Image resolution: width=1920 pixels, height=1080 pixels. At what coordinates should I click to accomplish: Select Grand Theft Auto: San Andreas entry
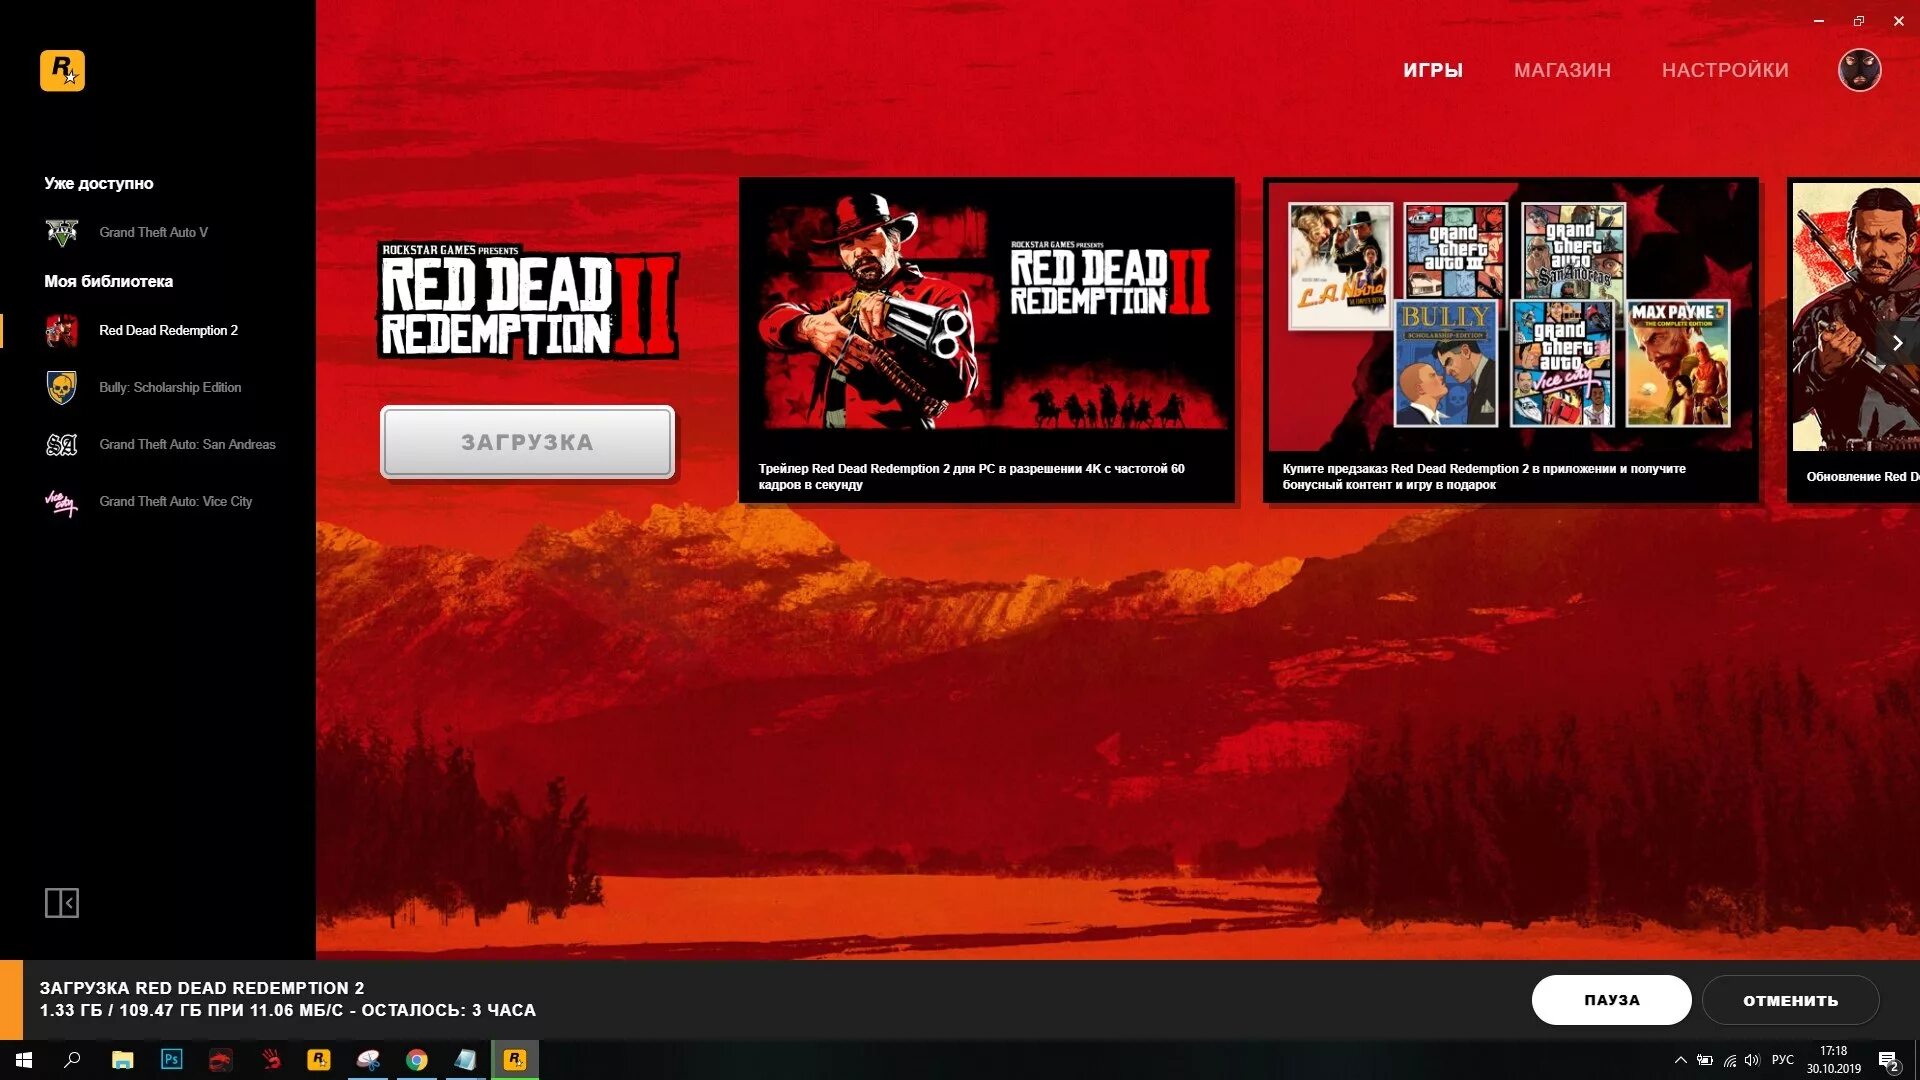pos(187,444)
